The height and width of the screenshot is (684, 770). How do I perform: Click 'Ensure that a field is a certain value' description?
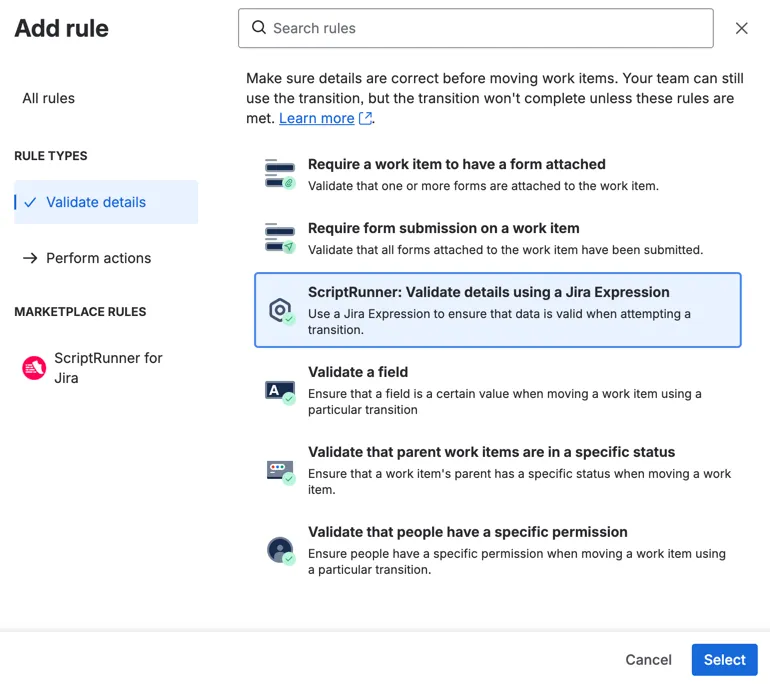coord(504,402)
